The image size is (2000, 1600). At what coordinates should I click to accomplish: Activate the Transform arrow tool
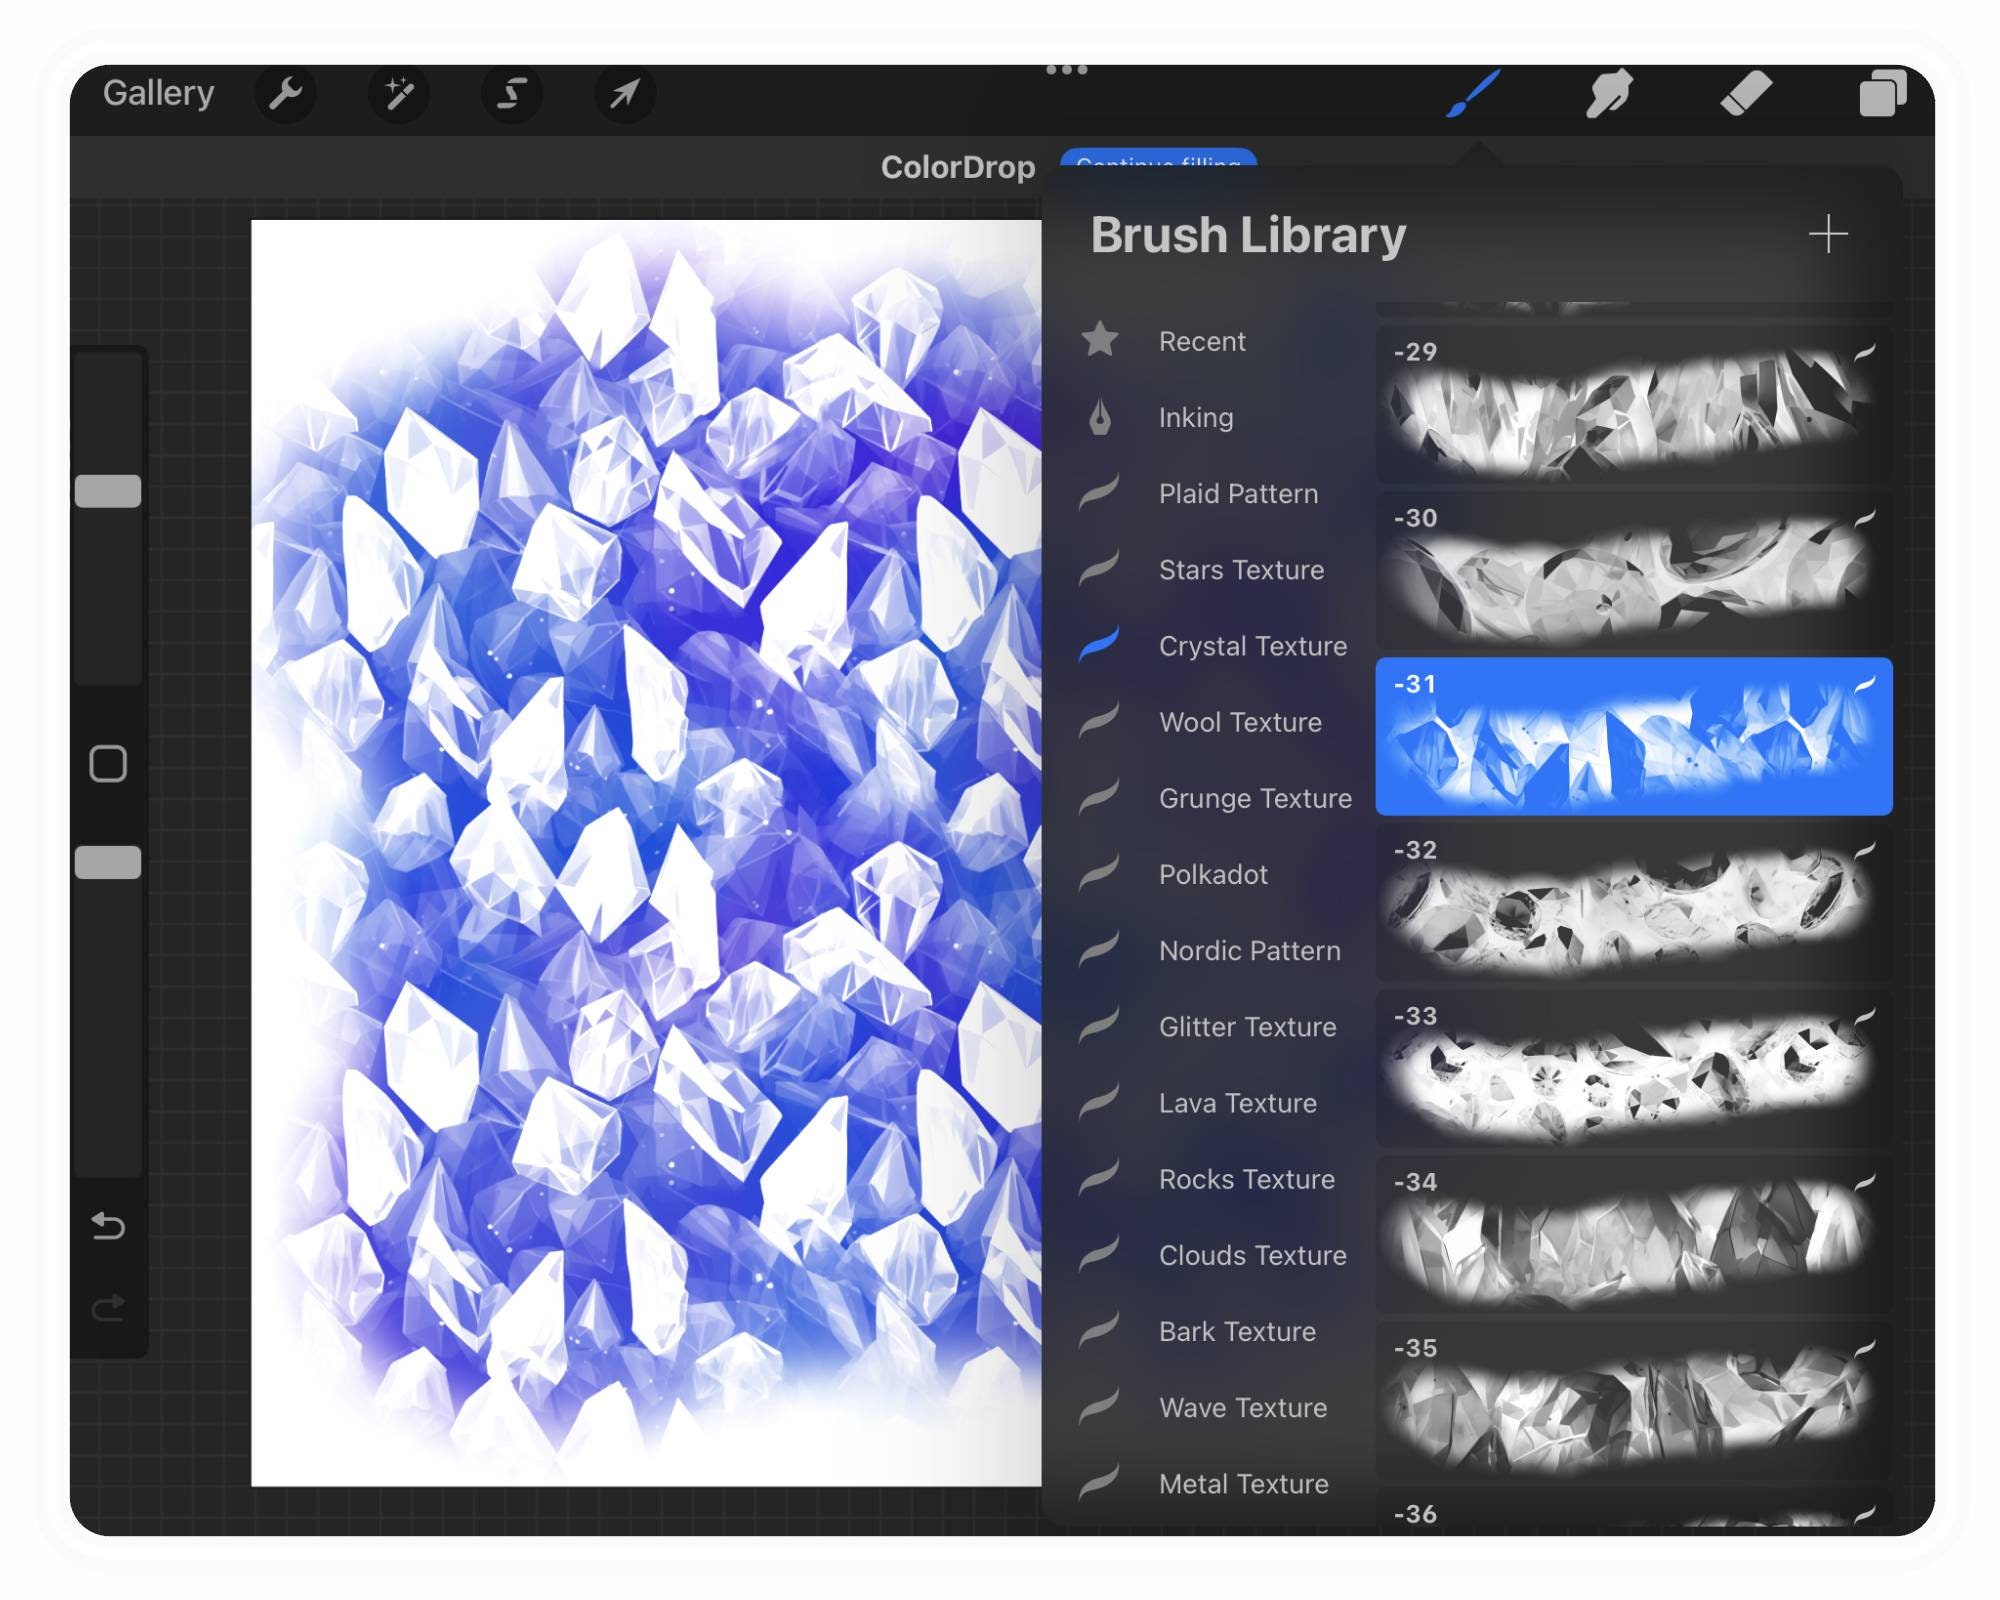[625, 94]
